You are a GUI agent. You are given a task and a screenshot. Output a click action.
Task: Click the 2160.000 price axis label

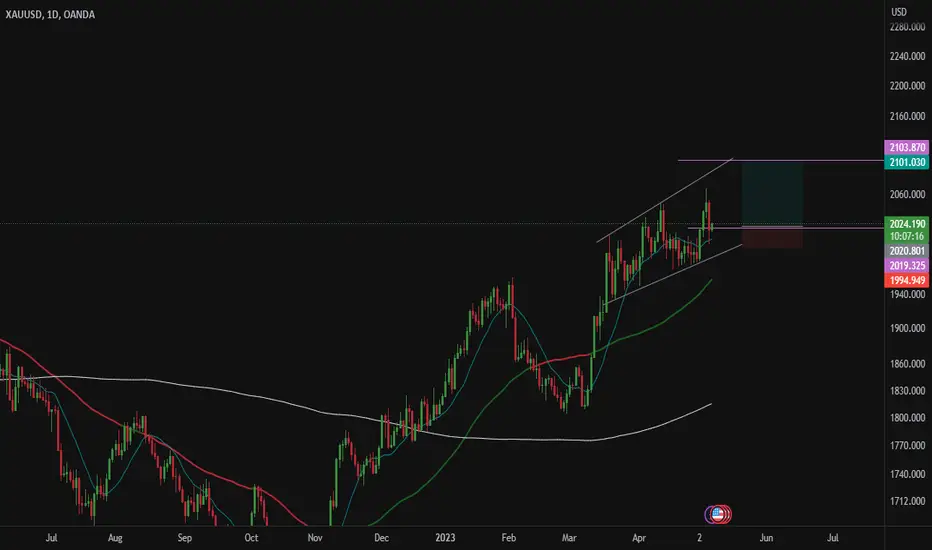pyautogui.click(x=907, y=116)
